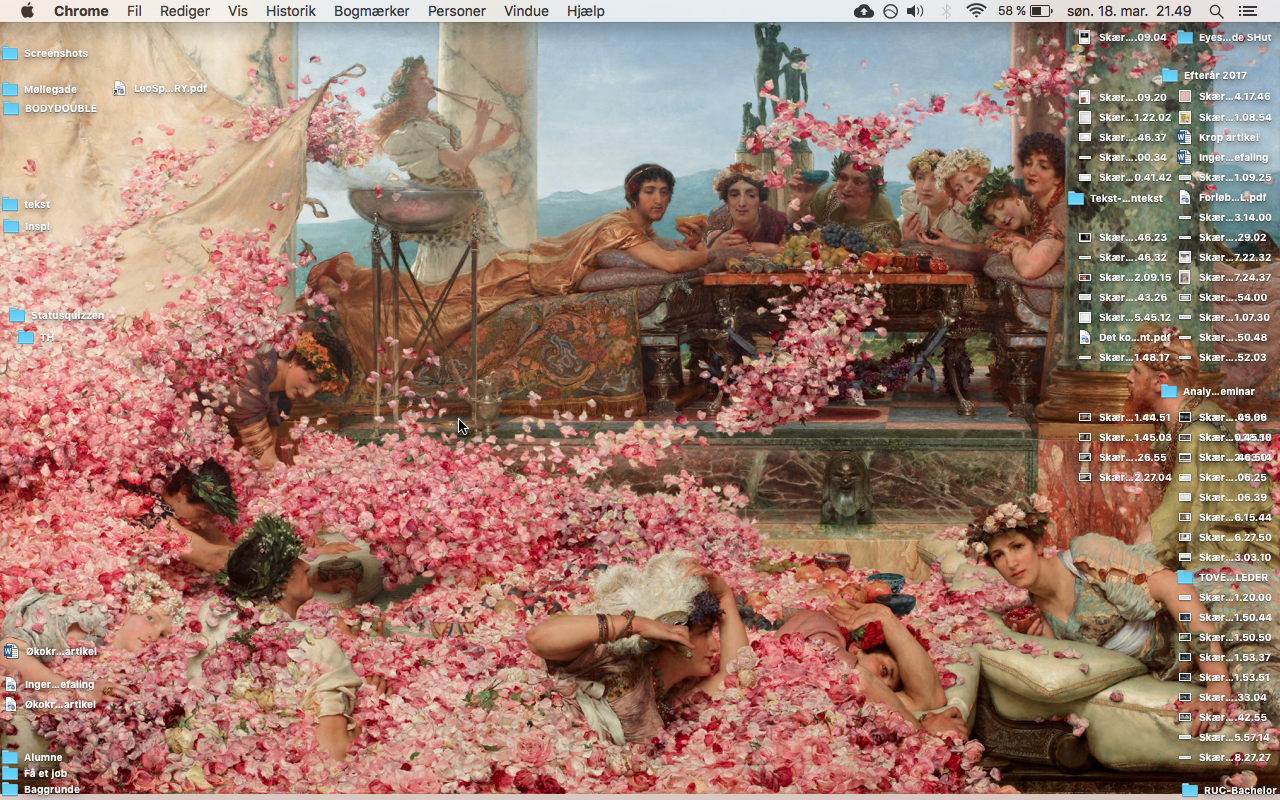Image resolution: width=1280 pixels, height=800 pixels.
Task: Open the volume control in menu bar
Action: pyautogui.click(x=915, y=11)
